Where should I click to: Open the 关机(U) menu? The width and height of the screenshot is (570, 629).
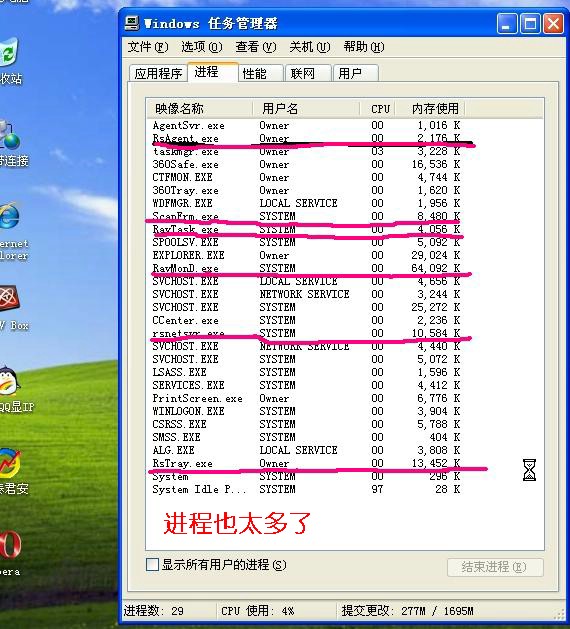point(310,47)
